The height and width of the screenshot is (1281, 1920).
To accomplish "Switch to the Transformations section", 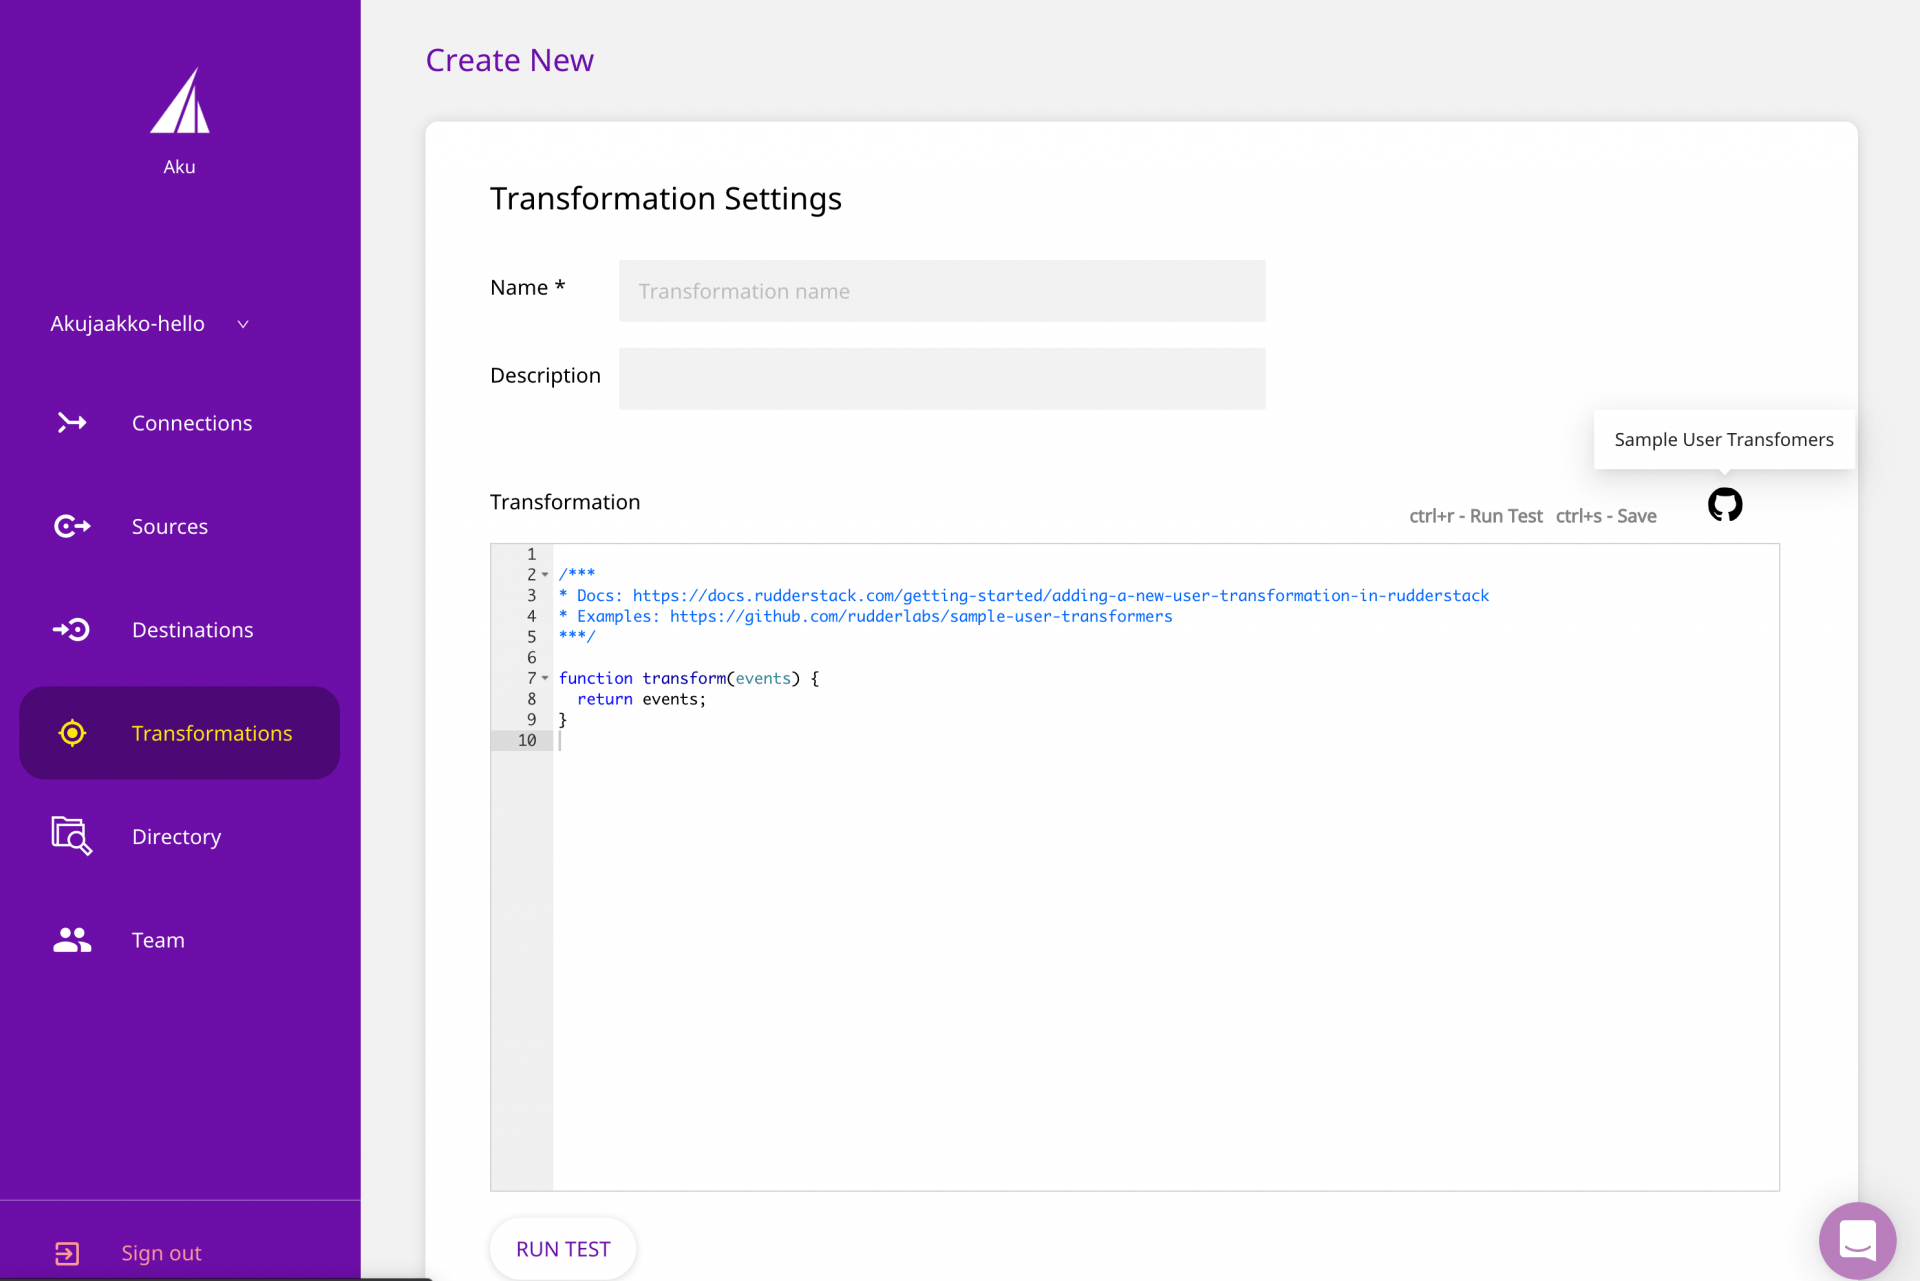I will point(211,732).
